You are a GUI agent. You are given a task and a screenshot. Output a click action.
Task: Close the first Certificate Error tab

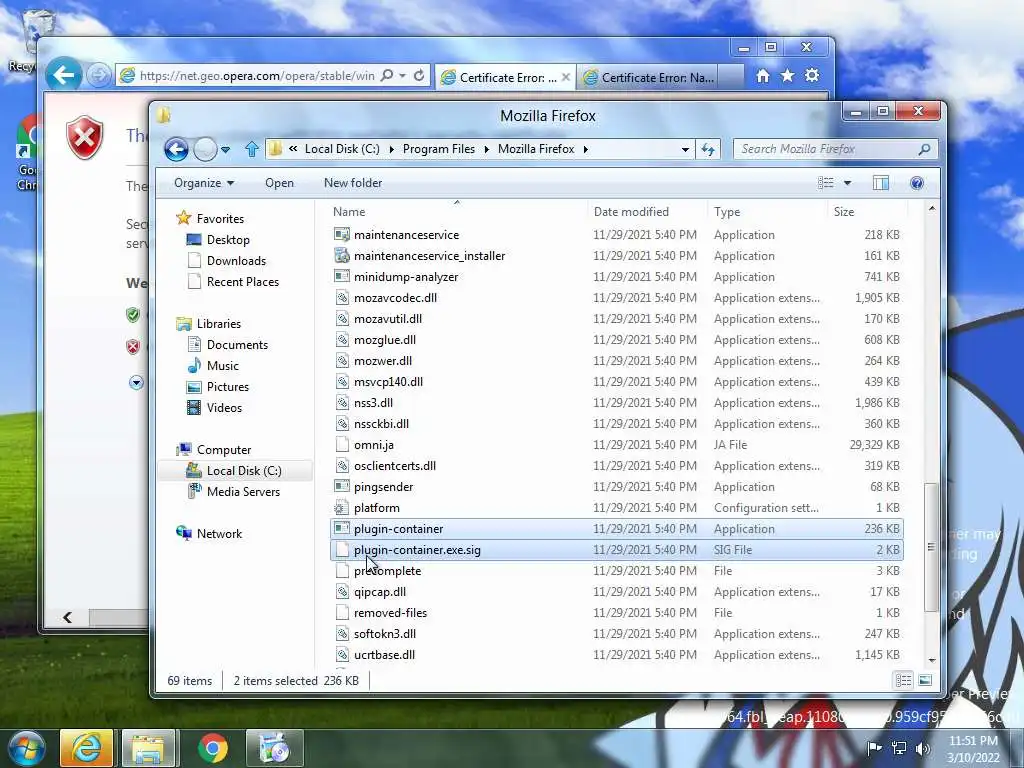[566, 77]
